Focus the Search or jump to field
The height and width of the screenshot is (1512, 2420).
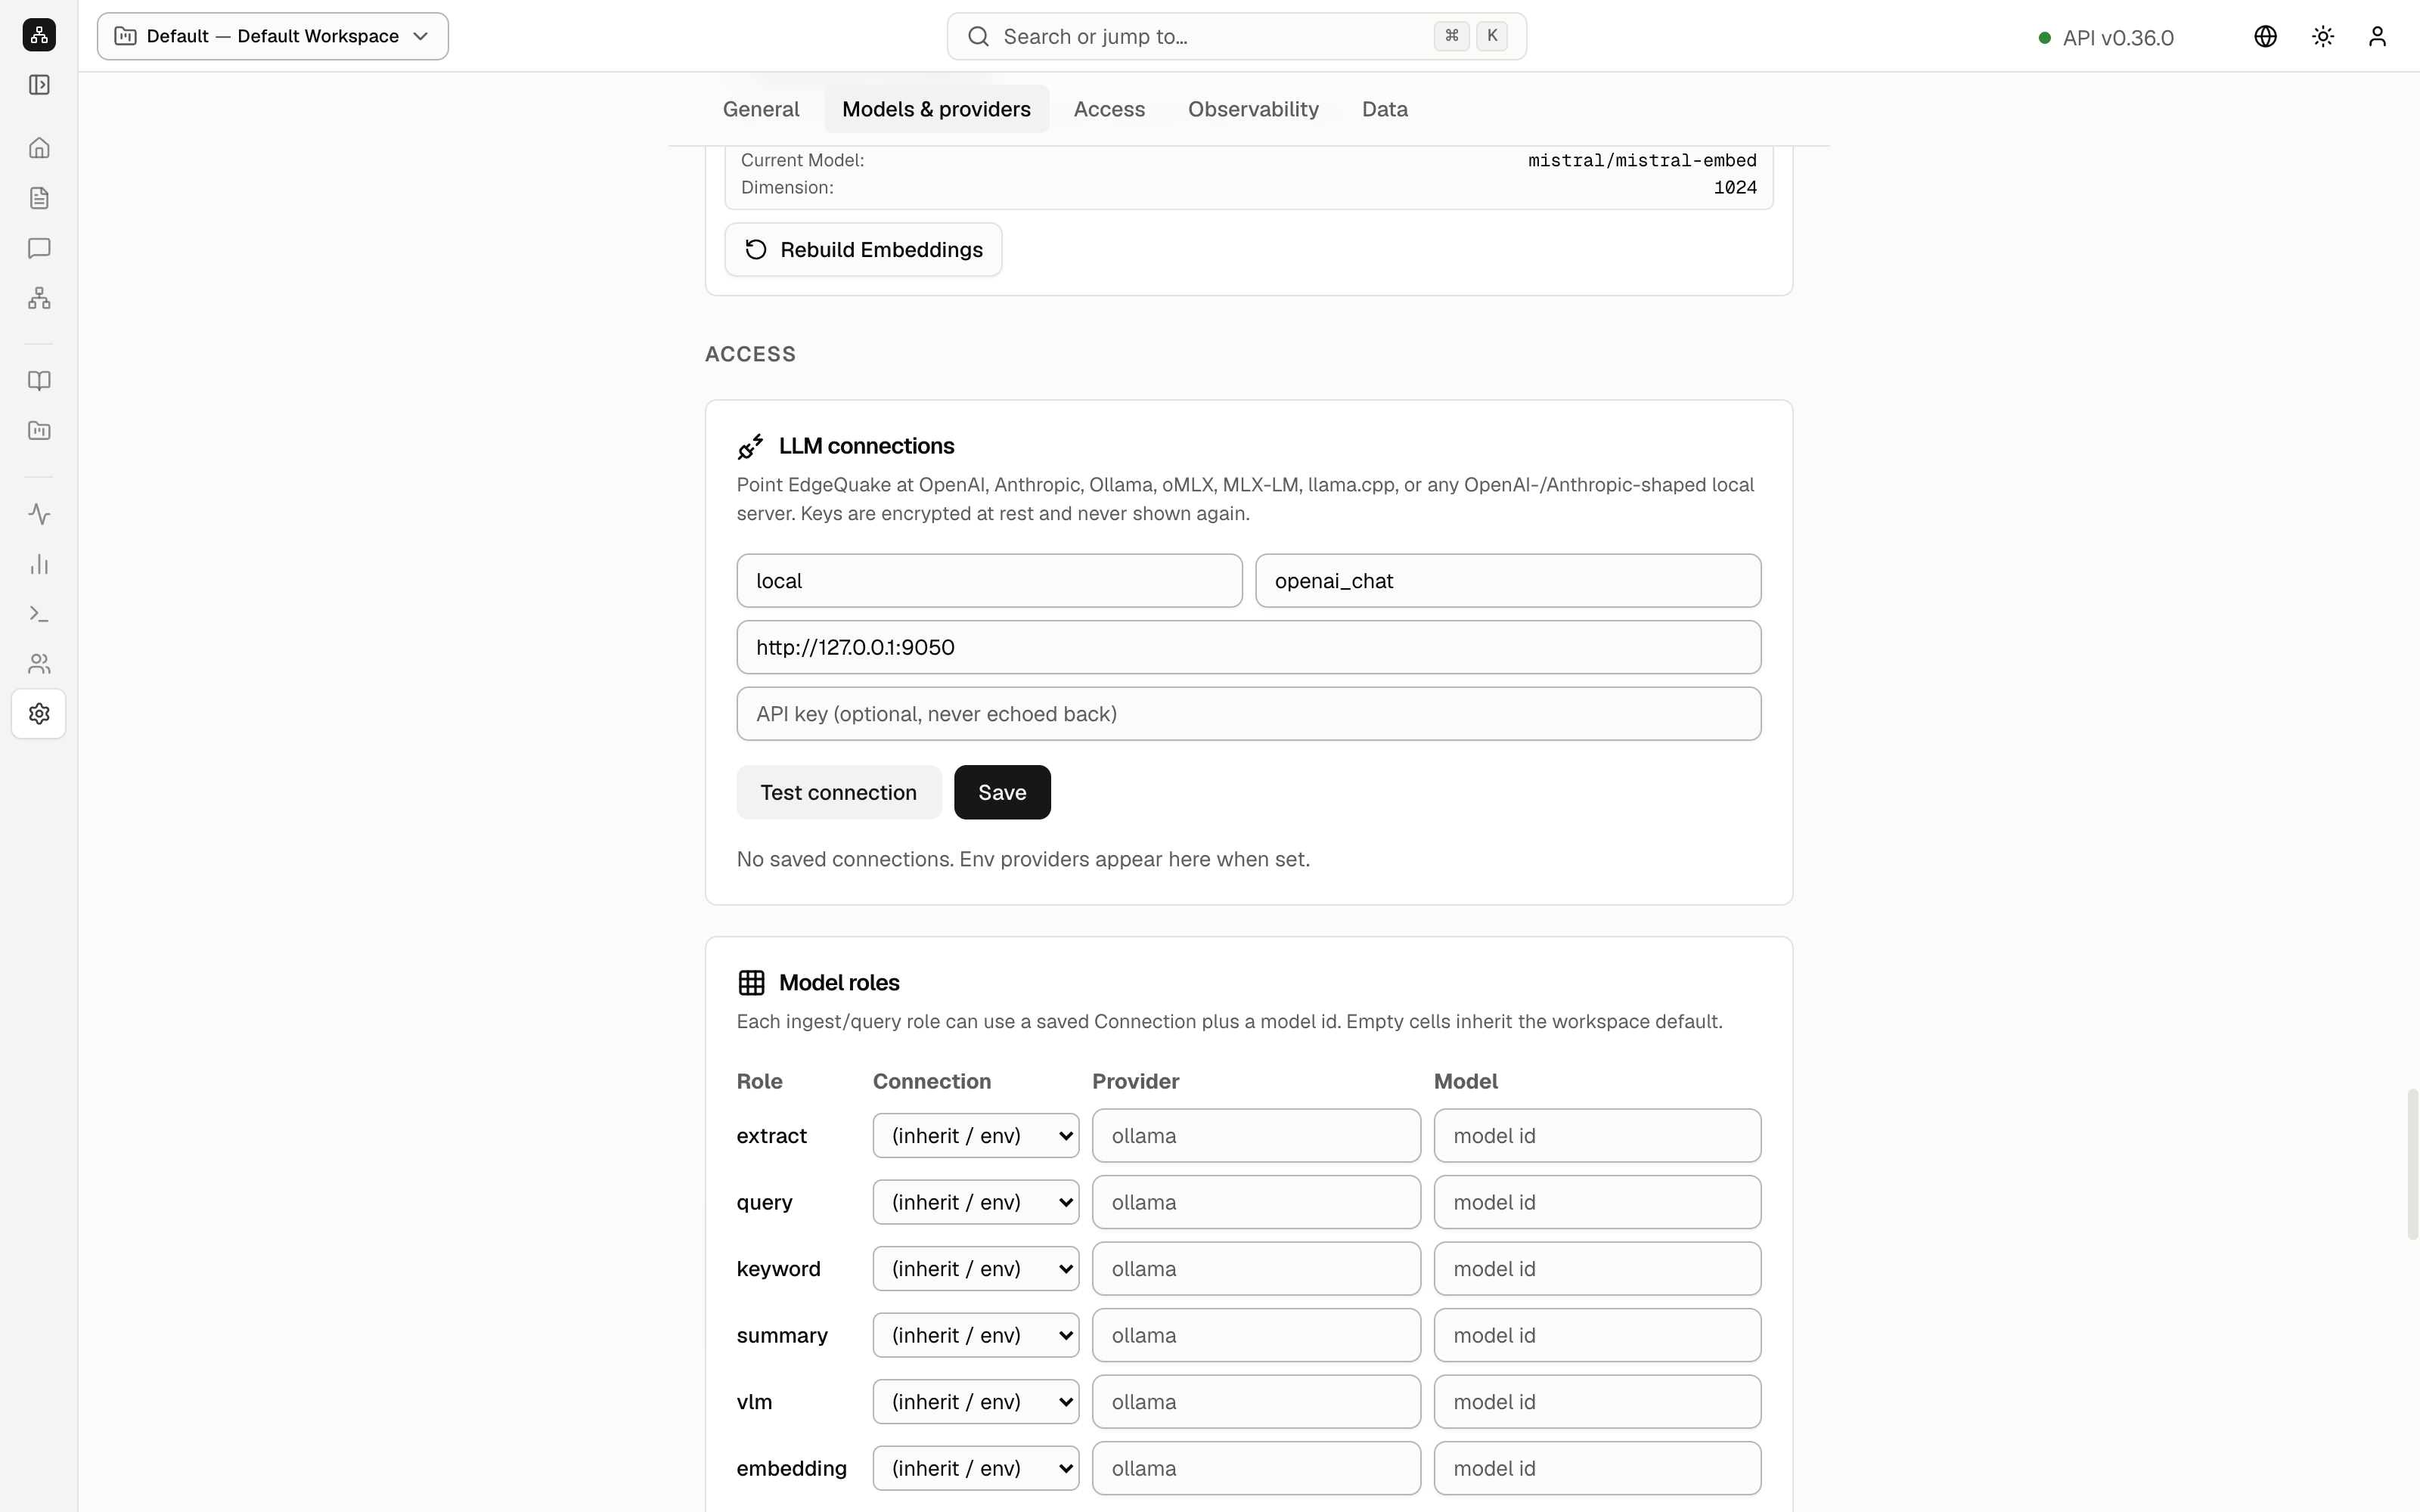[1236, 36]
